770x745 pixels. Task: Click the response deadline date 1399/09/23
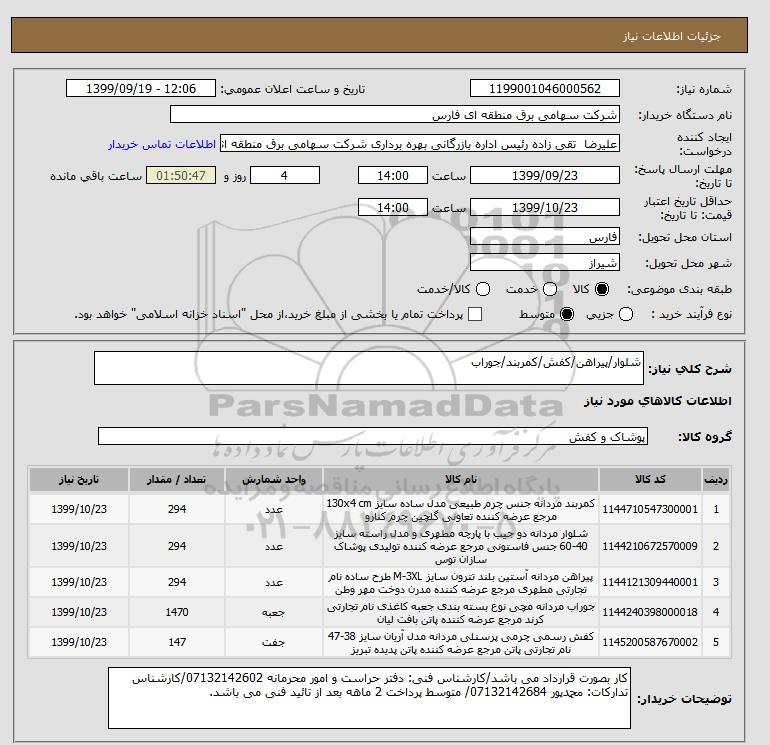[x=545, y=175]
